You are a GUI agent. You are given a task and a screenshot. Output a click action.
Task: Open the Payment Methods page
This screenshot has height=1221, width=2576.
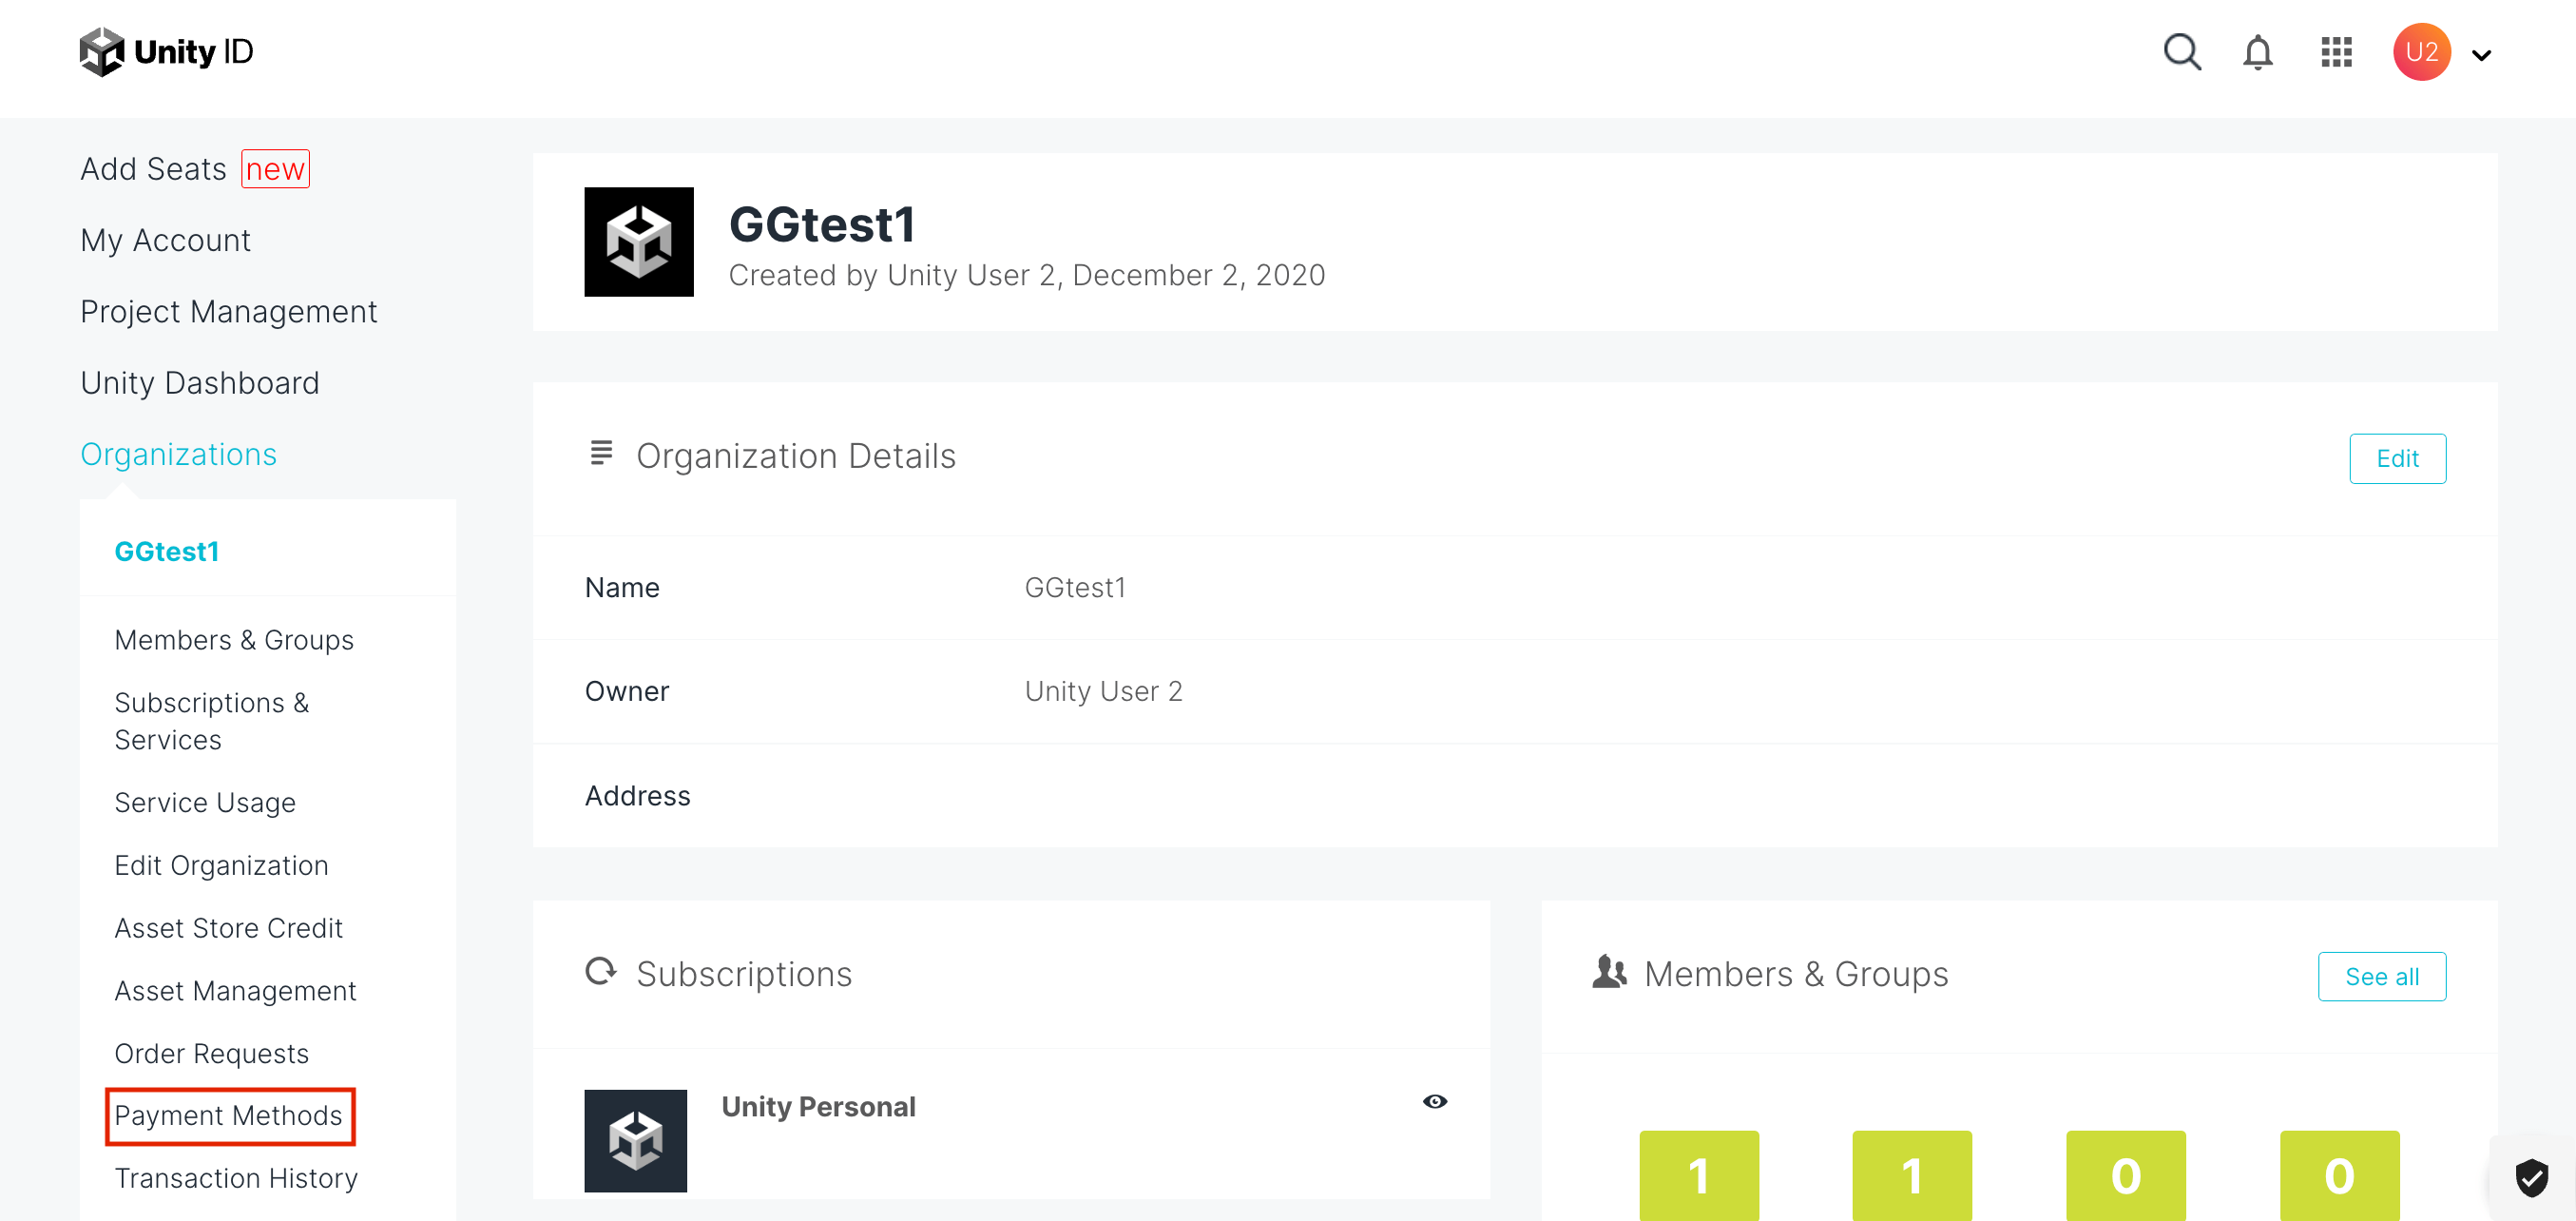coord(229,1115)
